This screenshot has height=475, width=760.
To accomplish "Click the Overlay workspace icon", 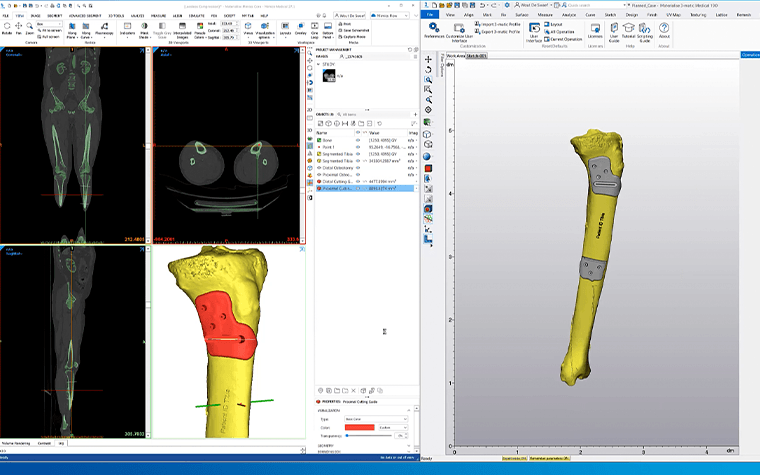I will (301, 29).
